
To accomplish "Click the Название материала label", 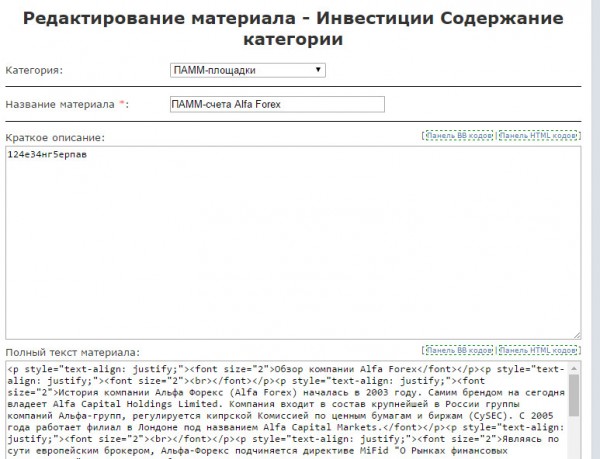I will [67, 104].
